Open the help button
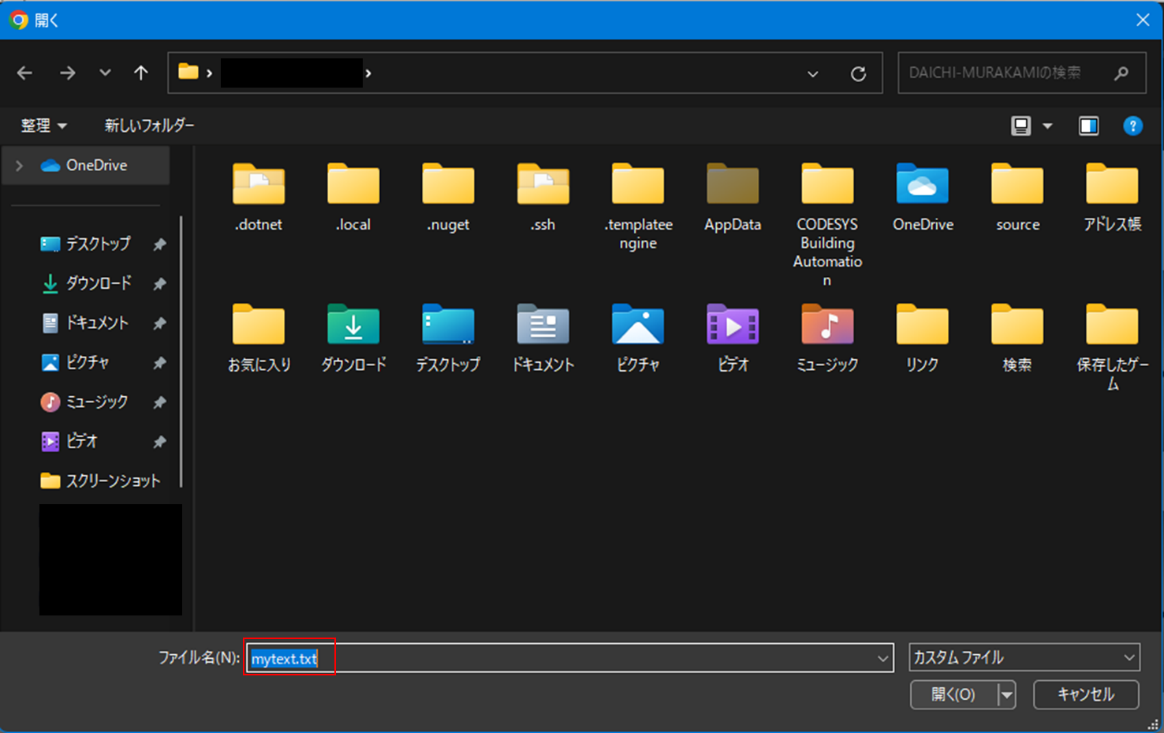 tap(1133, 126)
